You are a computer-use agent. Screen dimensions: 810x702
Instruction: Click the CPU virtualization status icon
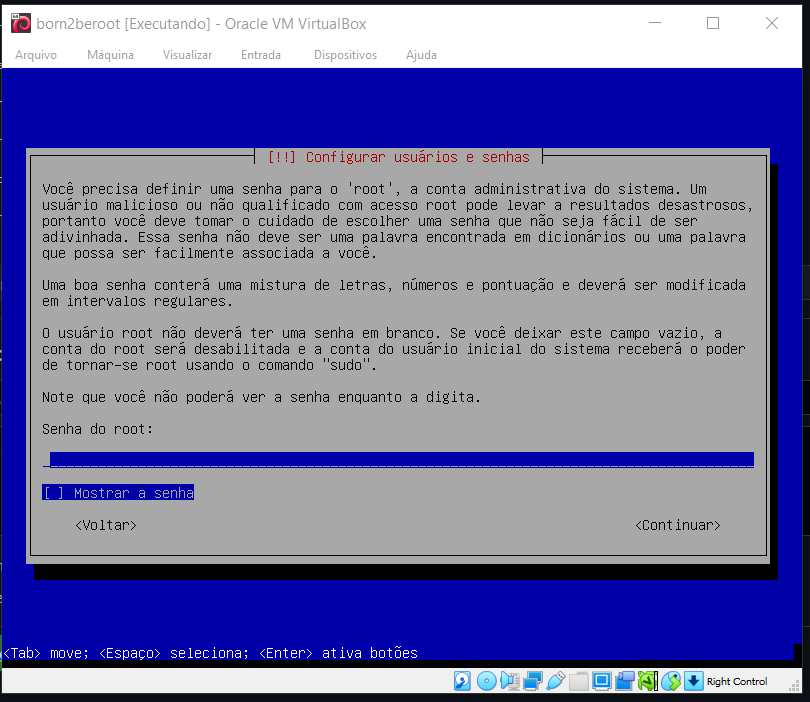[x=648, y=681]
